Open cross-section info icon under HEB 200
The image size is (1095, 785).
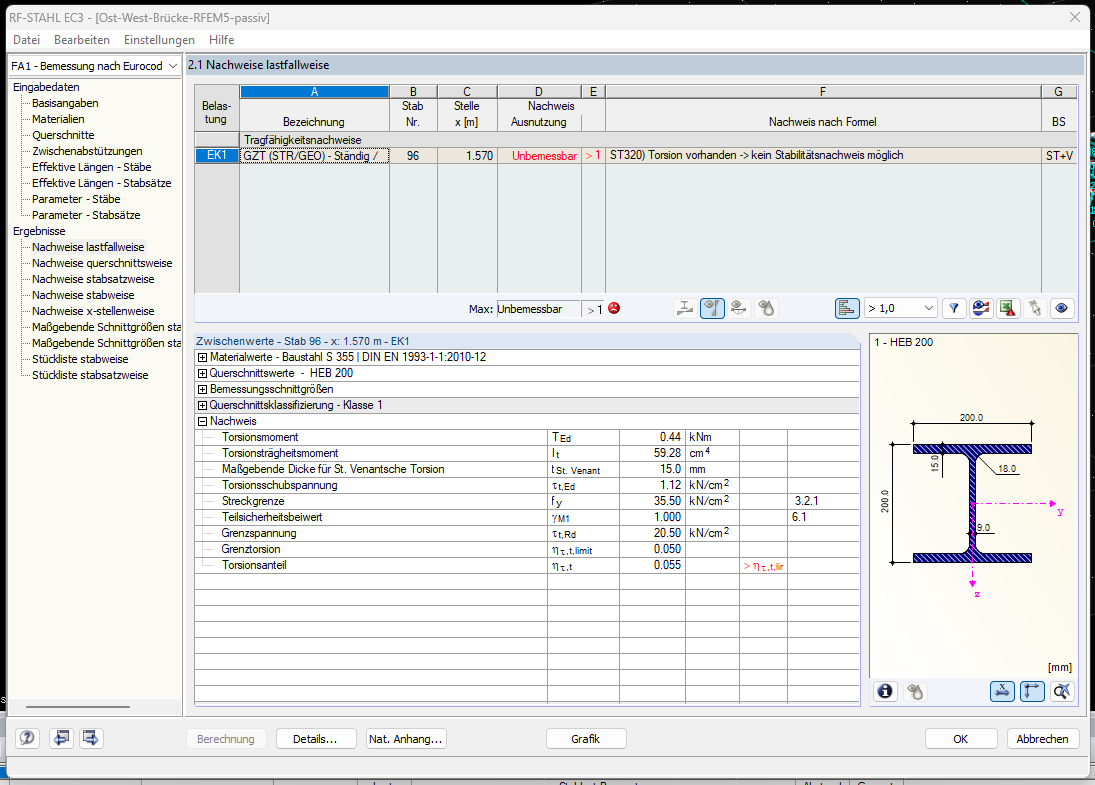coord(885,691)
